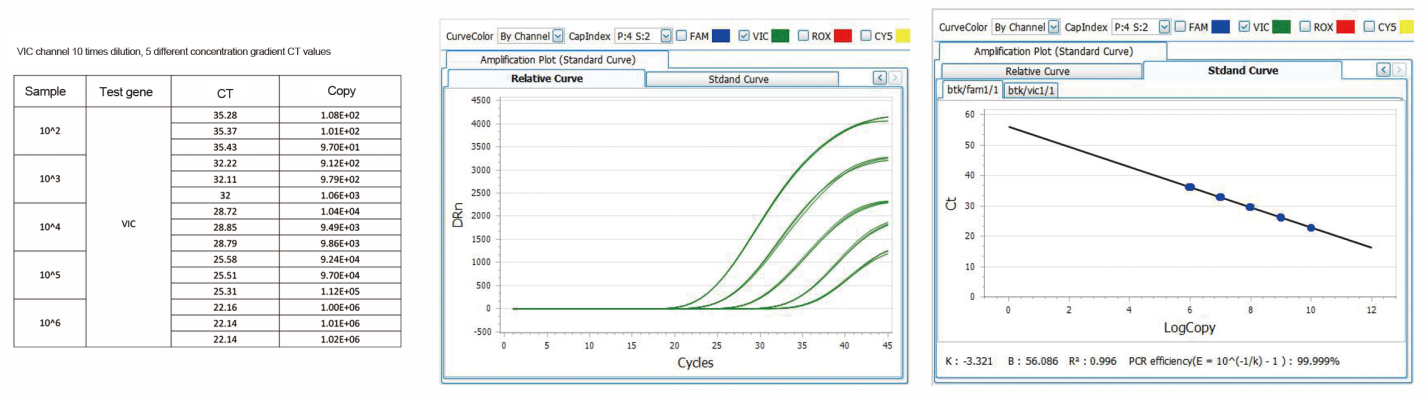Click the green VIC swatch above the DRn amplification plot
This screenshot has width=1428, height=396.
(x=781, y=35)
